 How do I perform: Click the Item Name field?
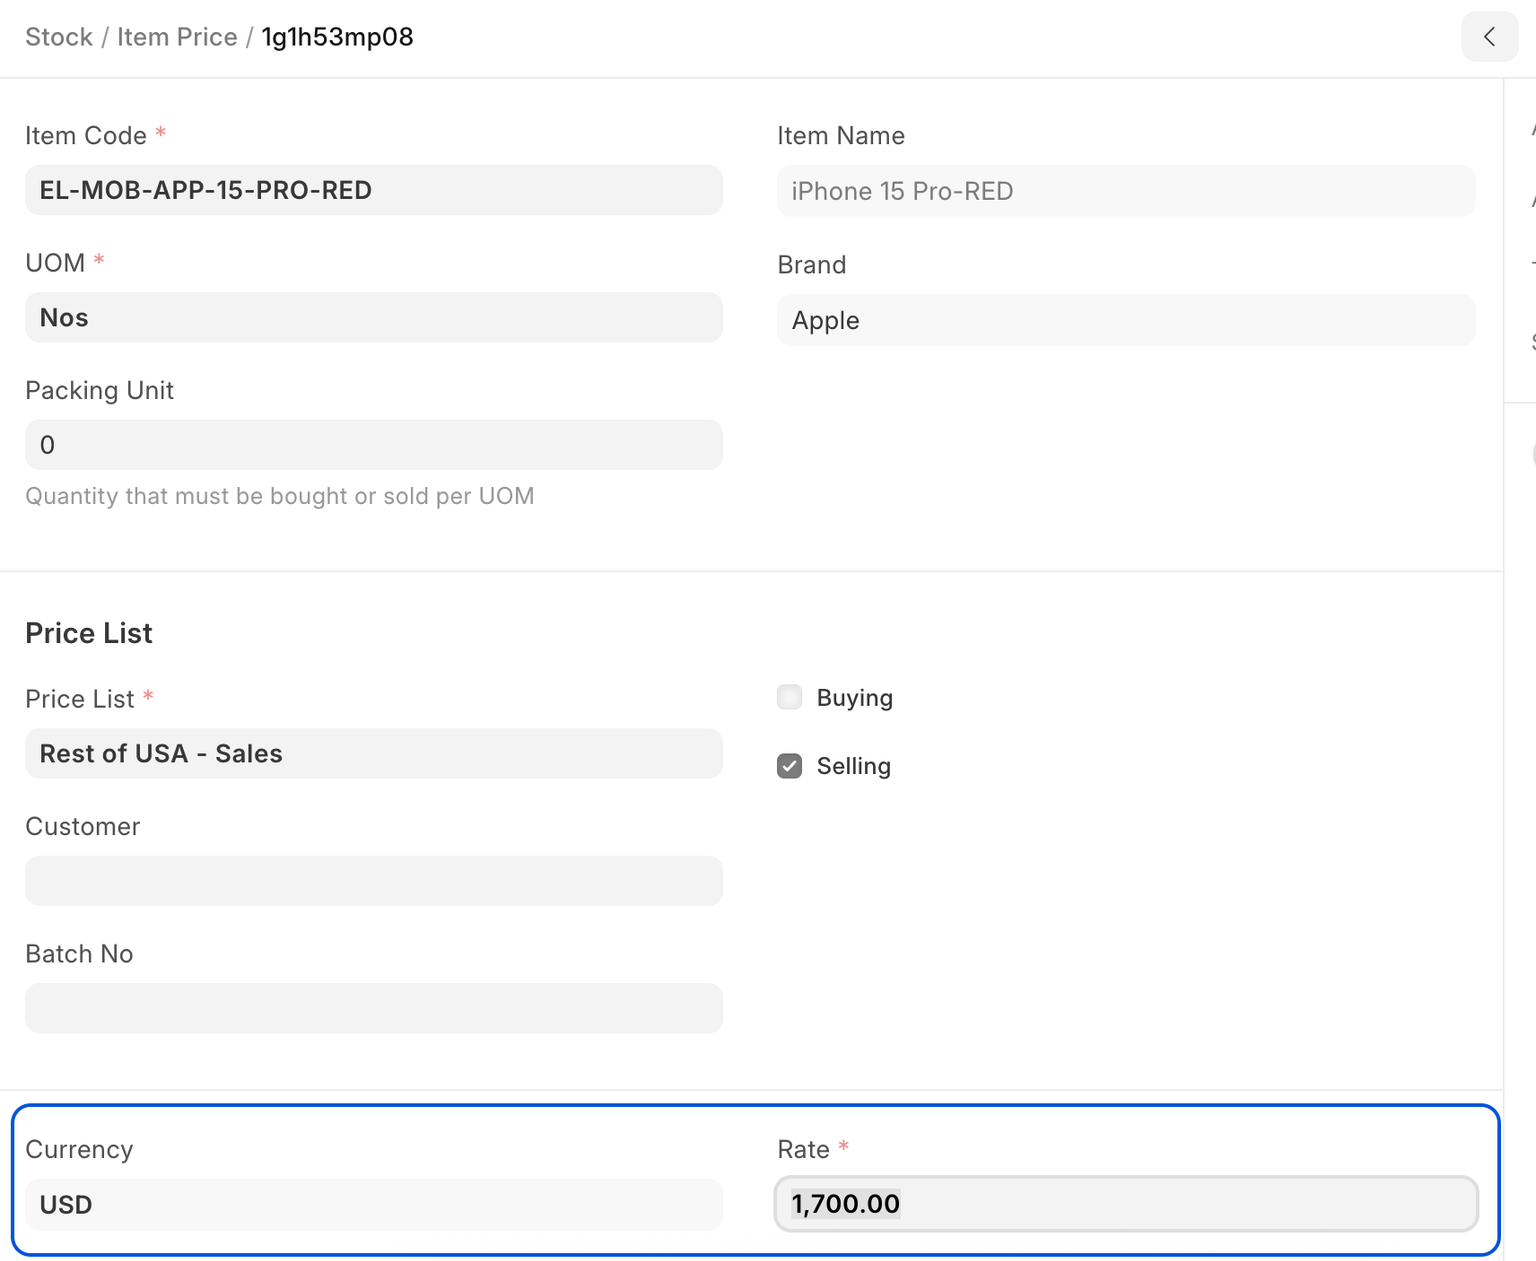tap(1125, 191)
